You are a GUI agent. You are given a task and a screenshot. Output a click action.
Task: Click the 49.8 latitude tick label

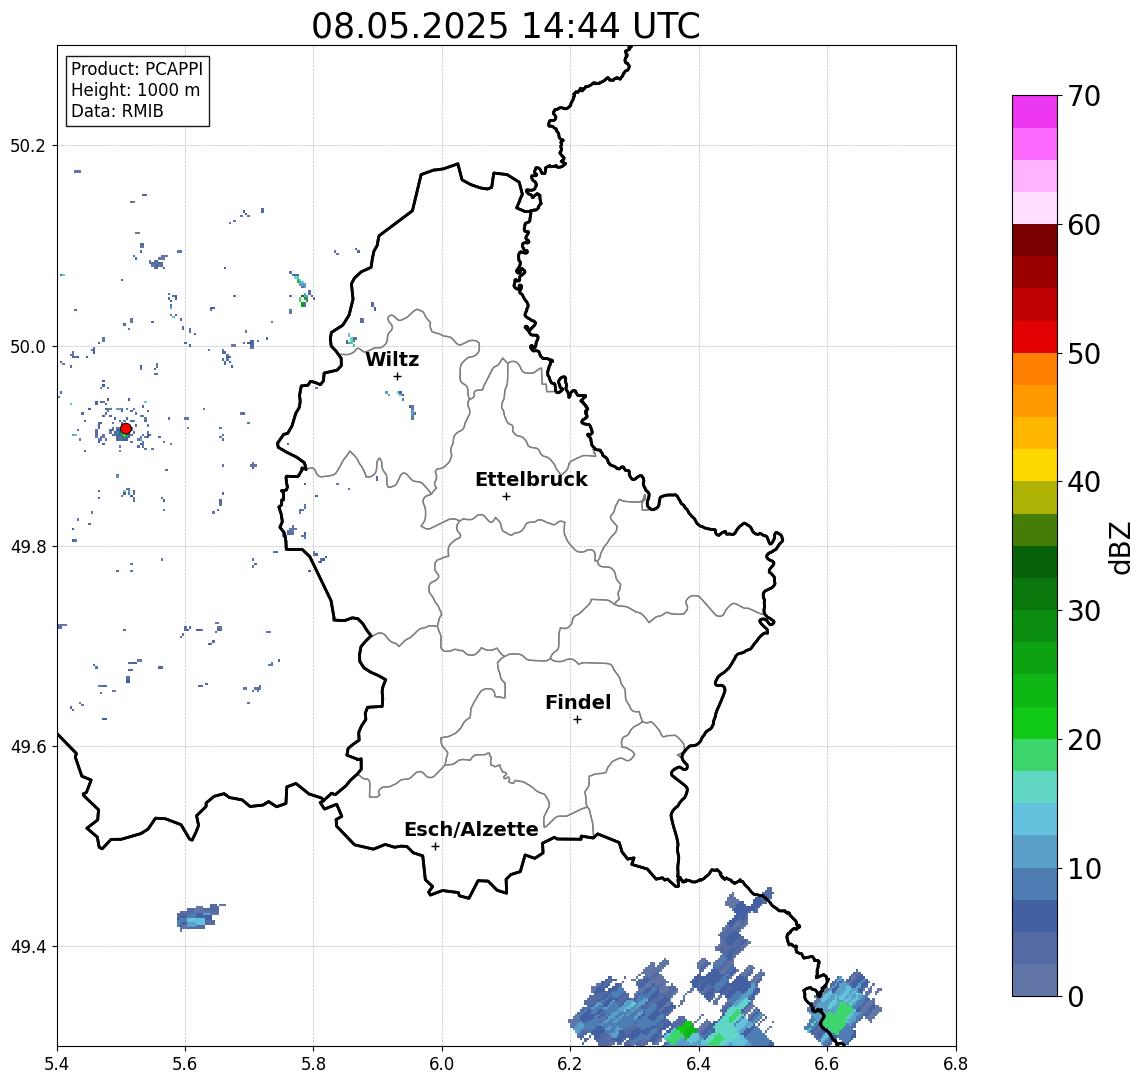pos(28,546)
